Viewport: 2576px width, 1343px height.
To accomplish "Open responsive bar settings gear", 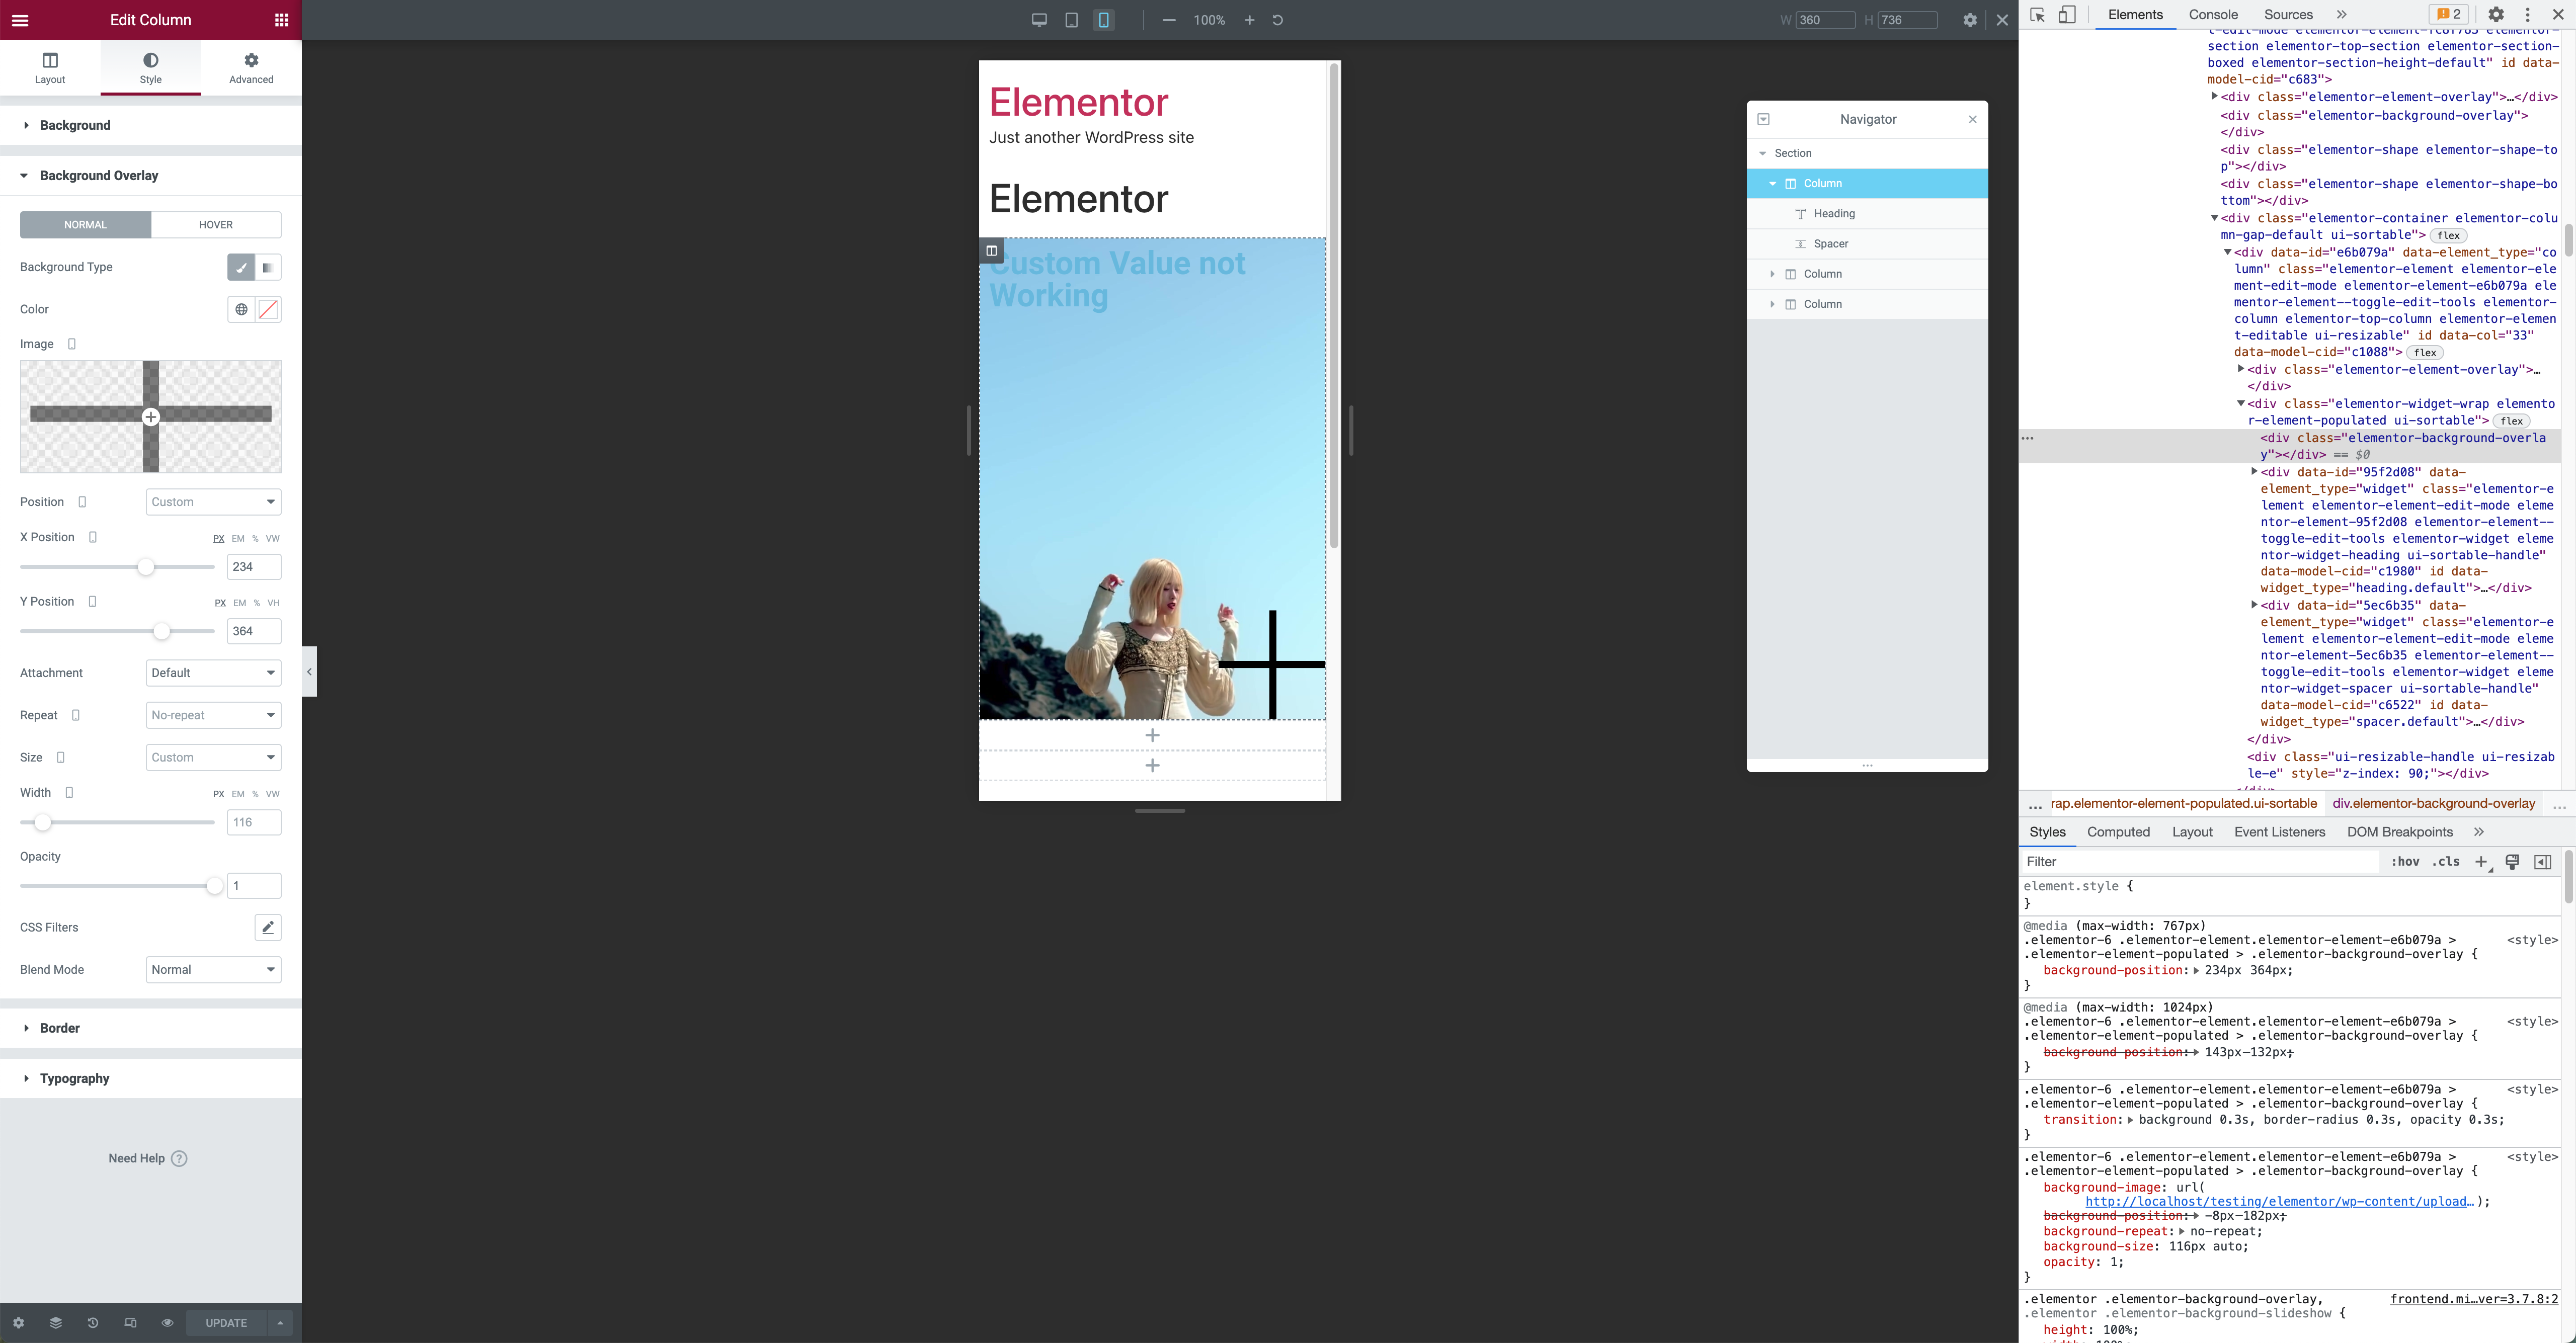I will pos(1969,20).
